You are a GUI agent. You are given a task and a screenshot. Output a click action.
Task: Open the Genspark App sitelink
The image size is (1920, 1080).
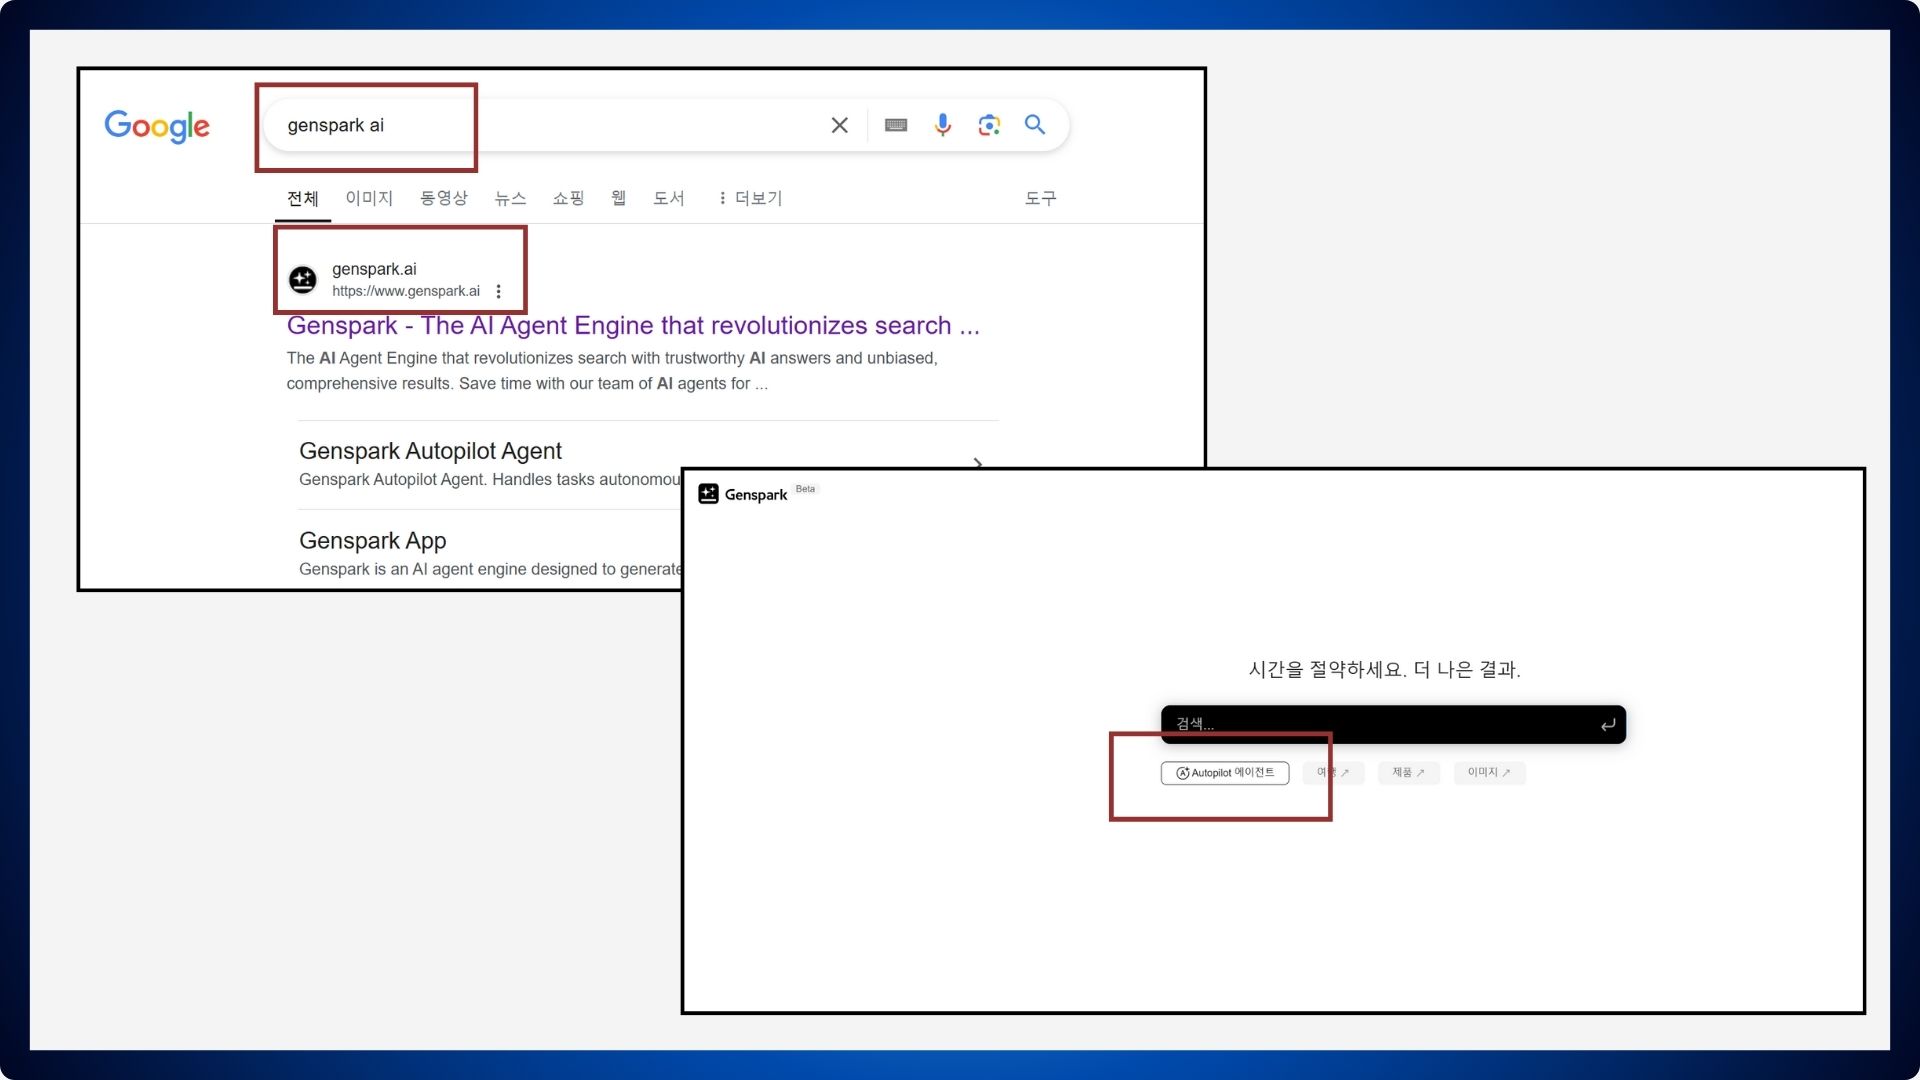coord(372,541)
